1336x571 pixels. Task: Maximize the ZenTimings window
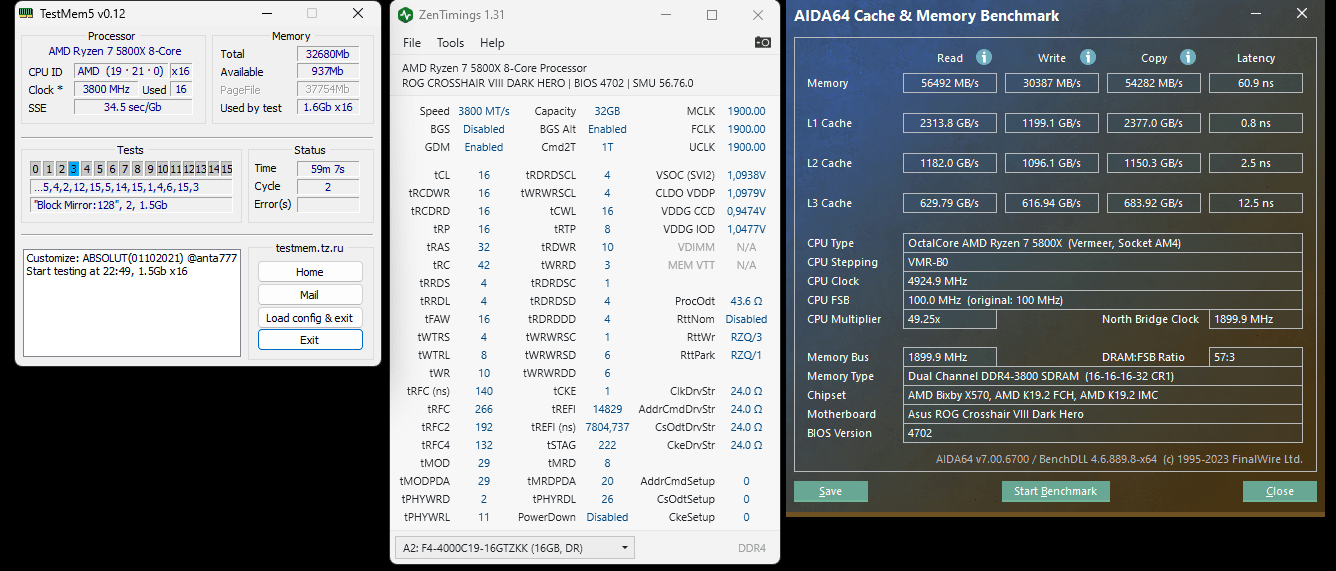[712, 15]
